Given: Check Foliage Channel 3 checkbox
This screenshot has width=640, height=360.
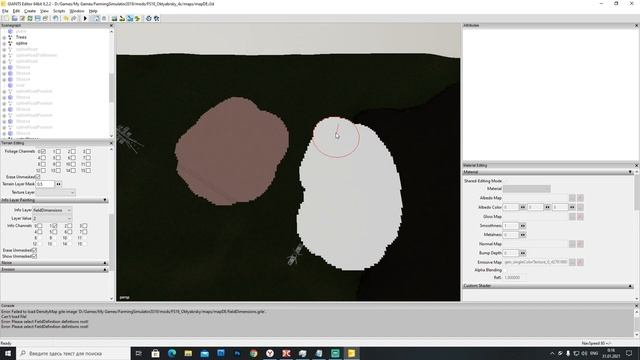Looking at the screenshot, I should [88, 151].
